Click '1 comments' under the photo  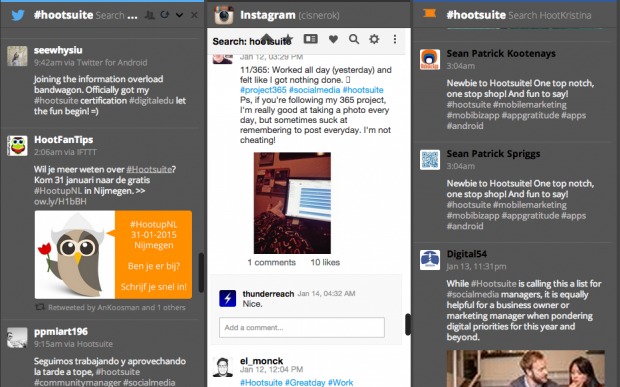[272, 262]
